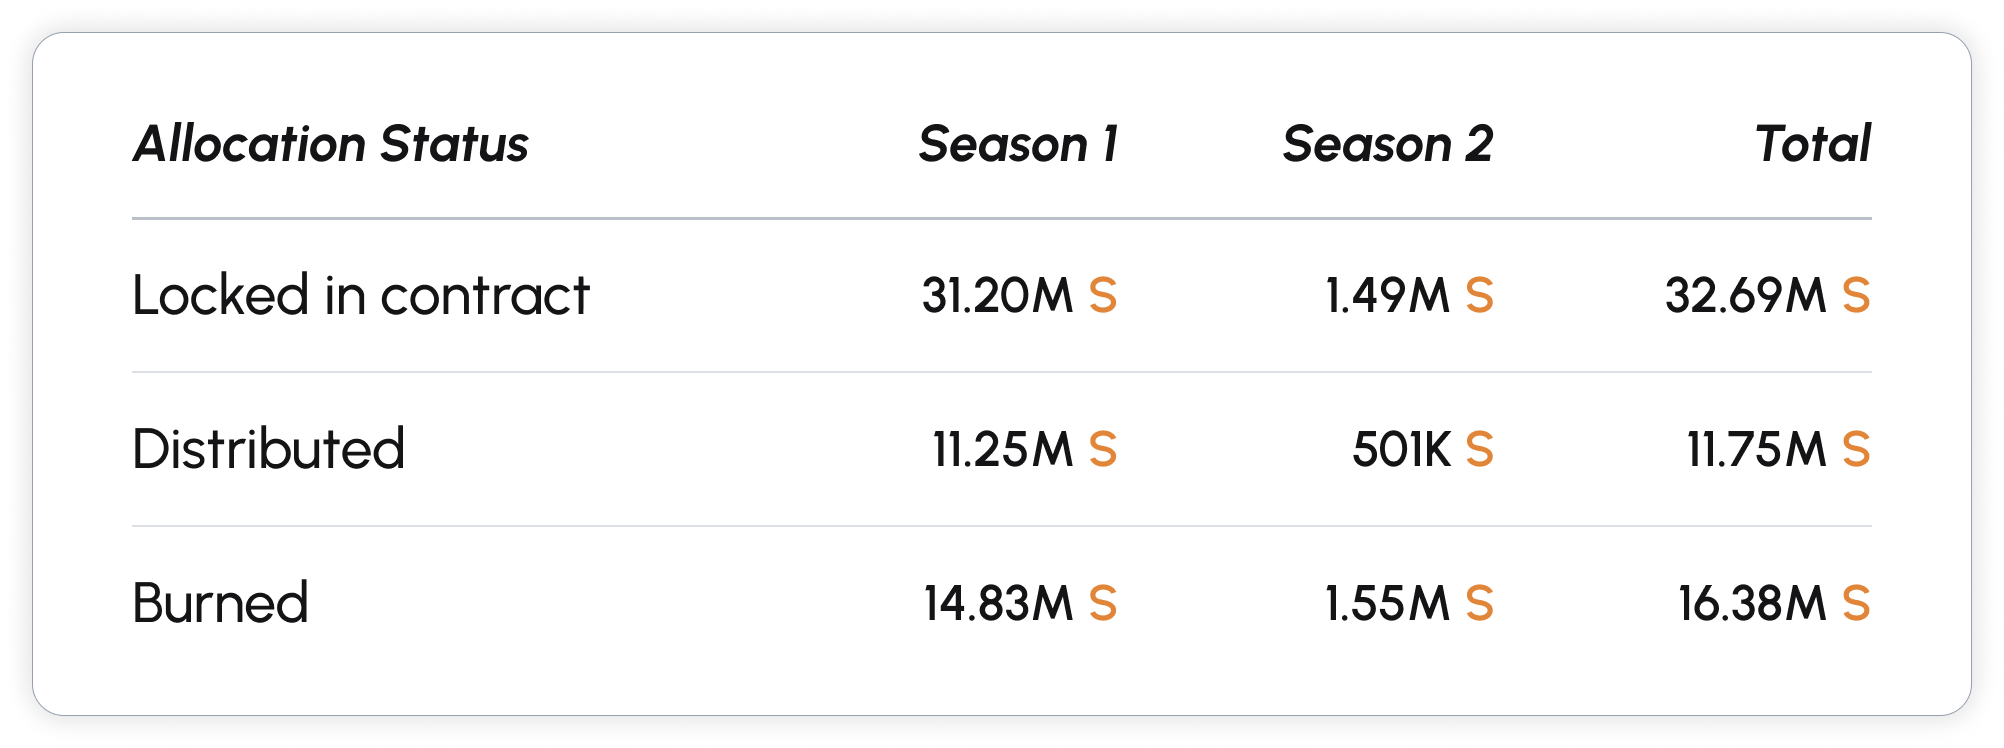Click the Total column header
This screenshot has width=2004, height=748.
click(1812, 144)
